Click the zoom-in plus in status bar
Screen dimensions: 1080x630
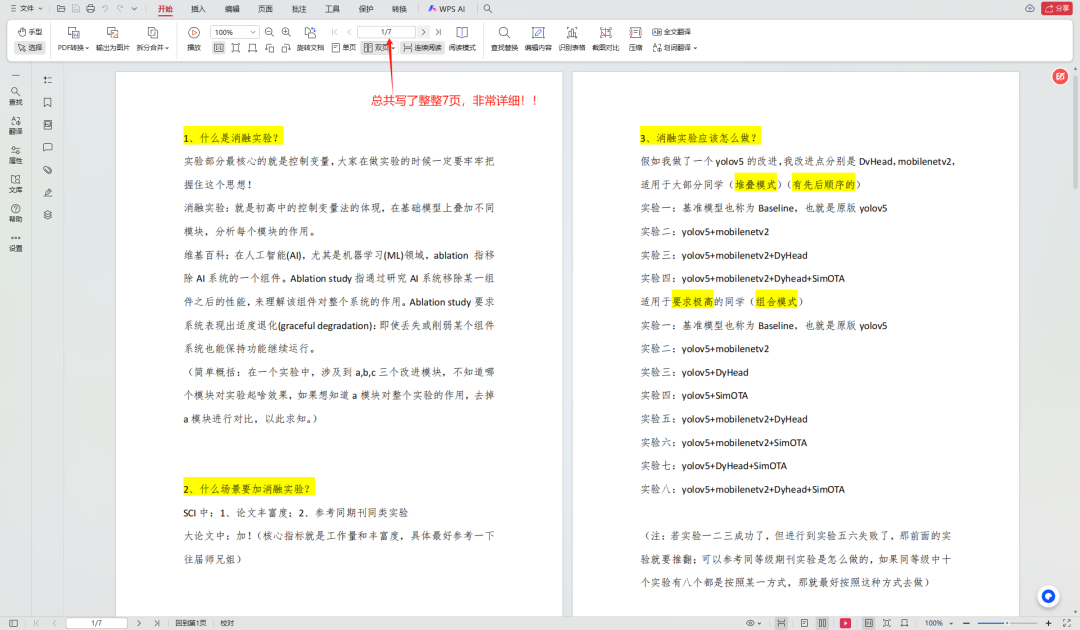[1048, 623]
